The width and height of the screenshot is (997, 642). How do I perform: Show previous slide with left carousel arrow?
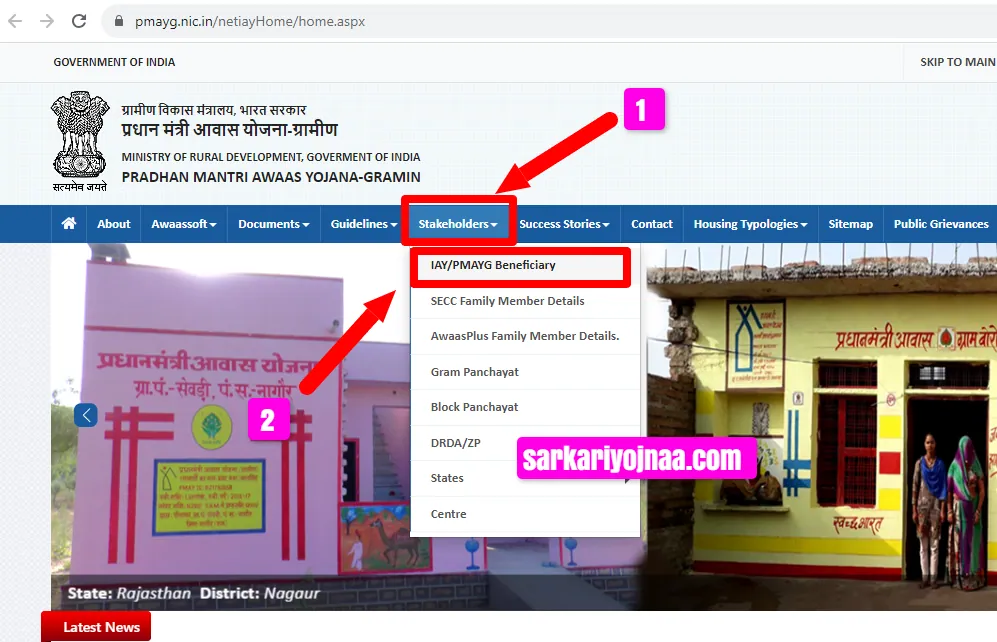[x=86, y=415]
